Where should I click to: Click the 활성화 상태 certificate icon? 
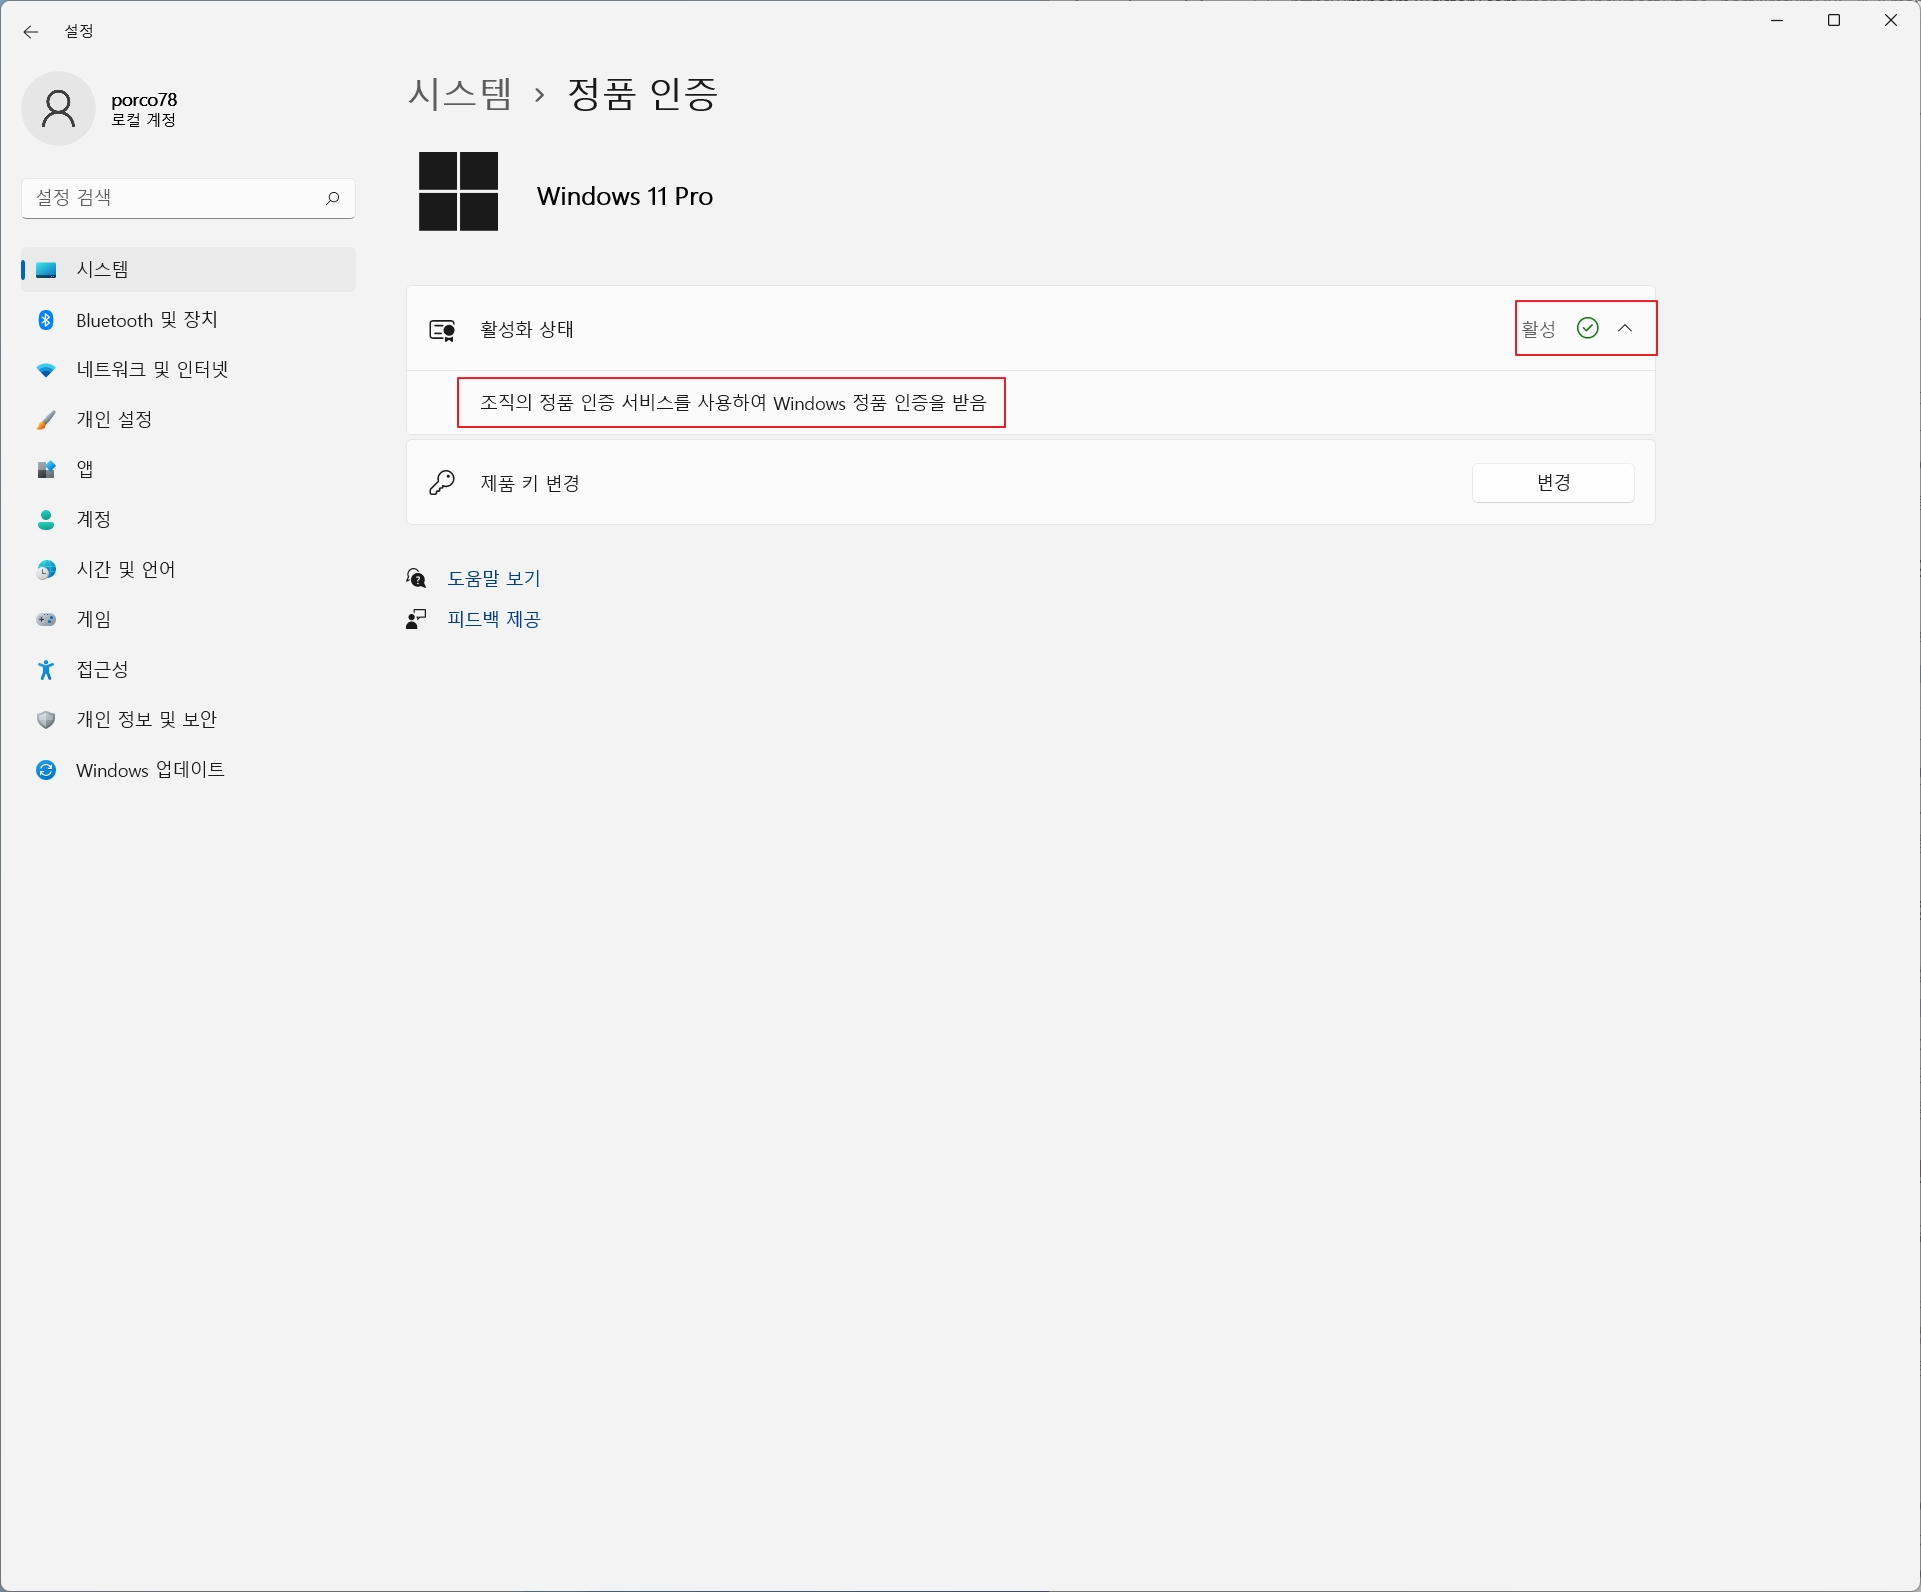click(443, 330)
